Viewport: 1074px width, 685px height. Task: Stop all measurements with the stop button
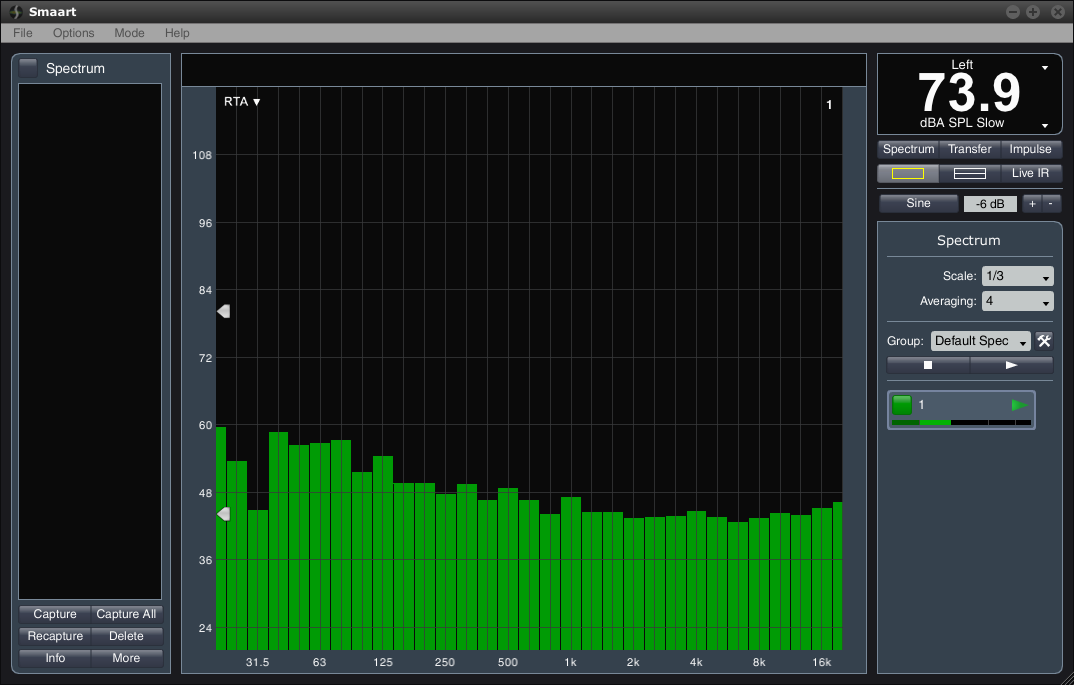click(x=928, y=365)
